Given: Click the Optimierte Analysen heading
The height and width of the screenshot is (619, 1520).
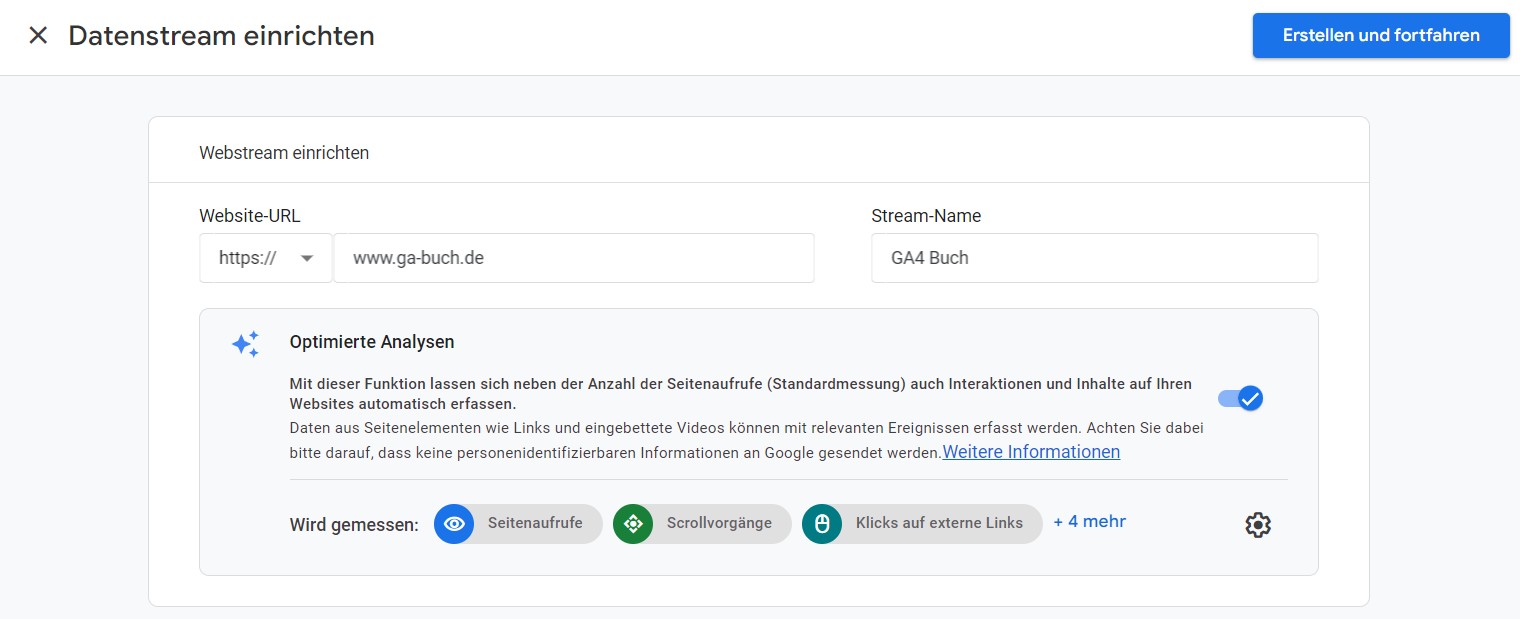Looking at the screenshot, I should pyautogui.click(x=372, y=342).
